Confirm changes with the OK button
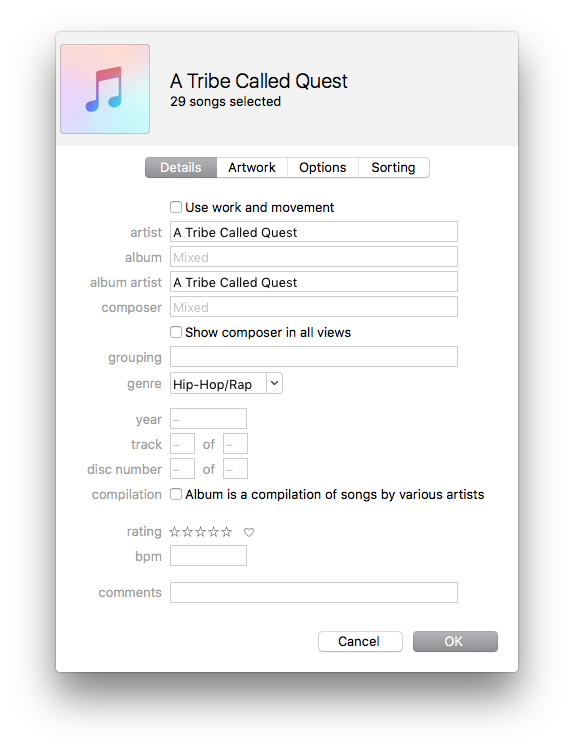The height and width of the screenshot is (752, 574). pyautogui.click(x=455, y=641)
